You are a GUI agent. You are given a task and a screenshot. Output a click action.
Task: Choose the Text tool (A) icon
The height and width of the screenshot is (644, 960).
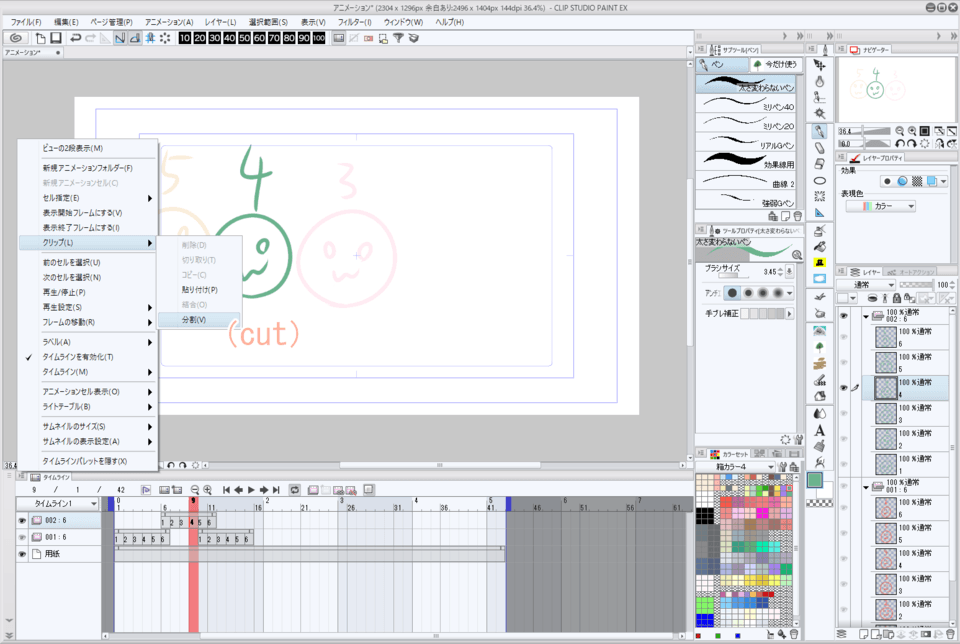(820, 430)
